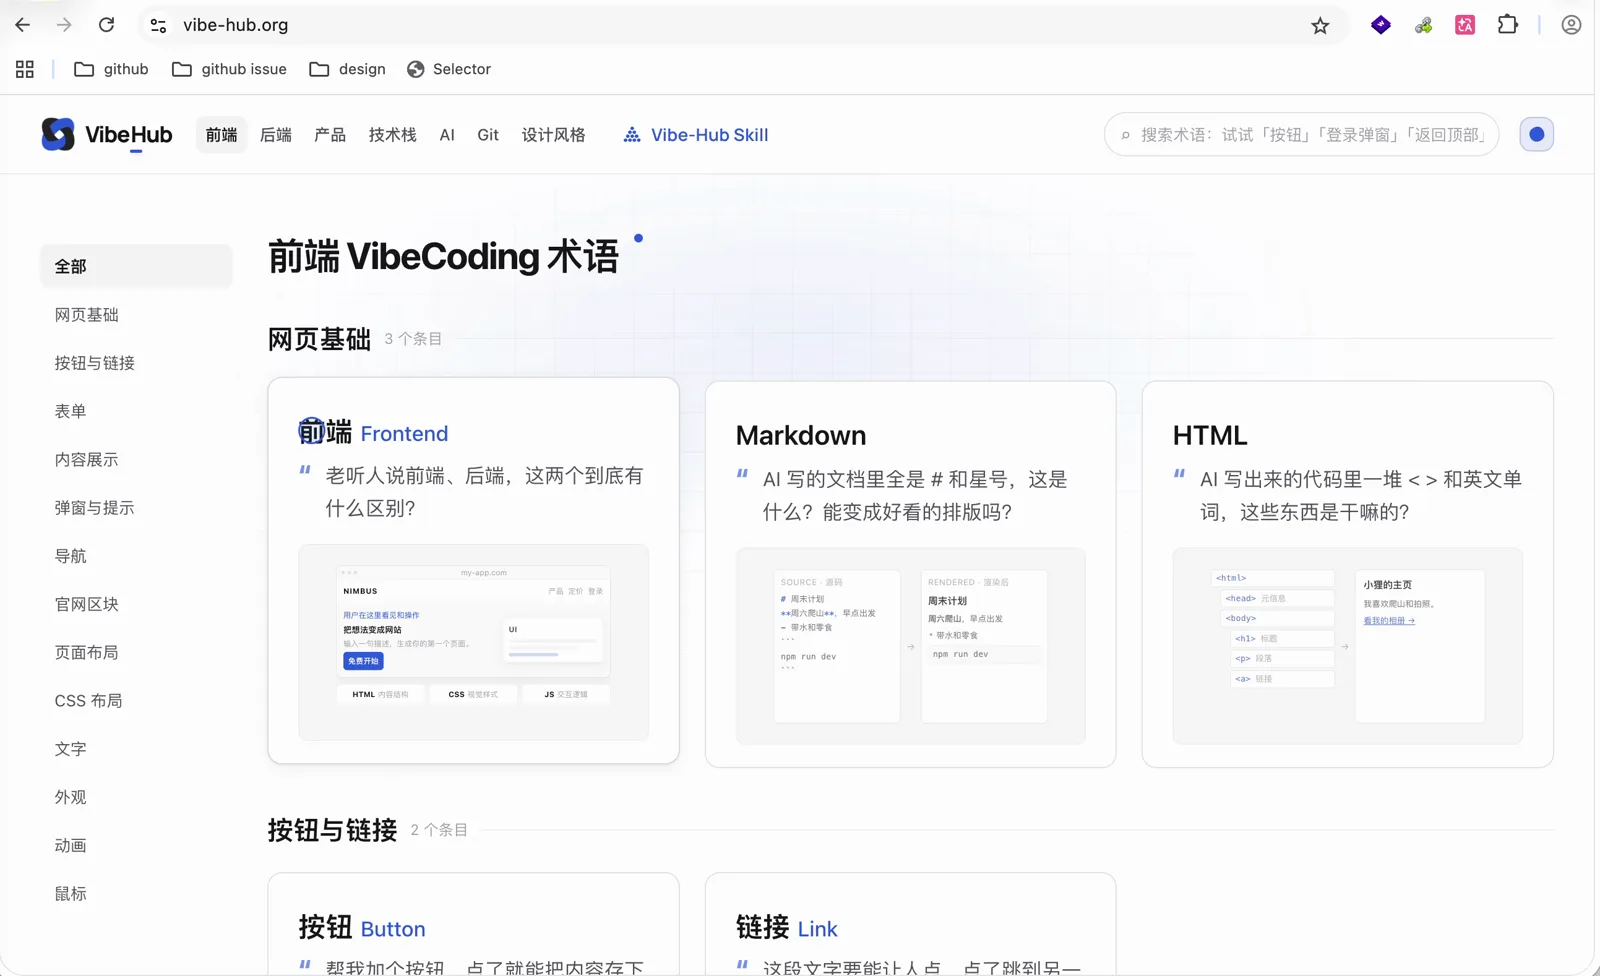Open the 技术栈 navigation tab
The height and width of the screenshot is (976, 1600).
(x=392, y=135)
